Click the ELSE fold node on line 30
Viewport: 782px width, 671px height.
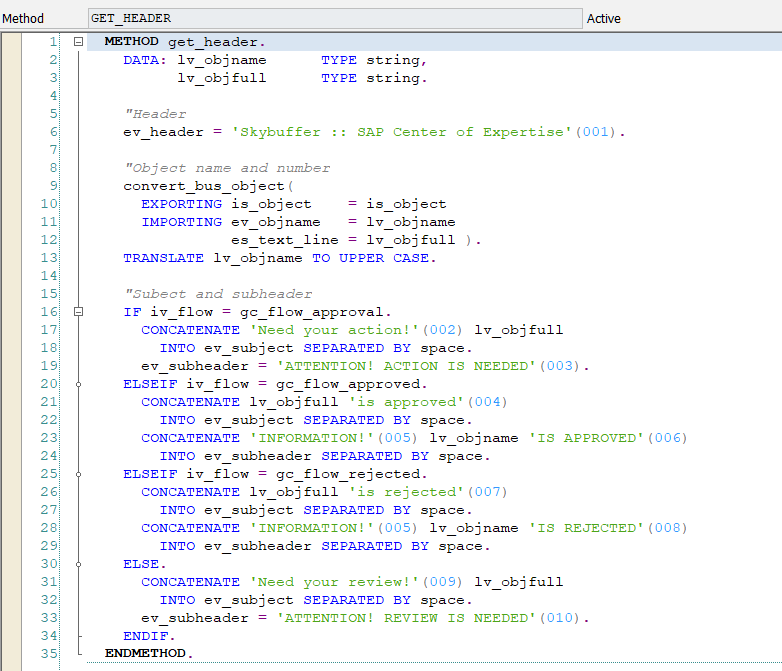[x=78, y=564]
